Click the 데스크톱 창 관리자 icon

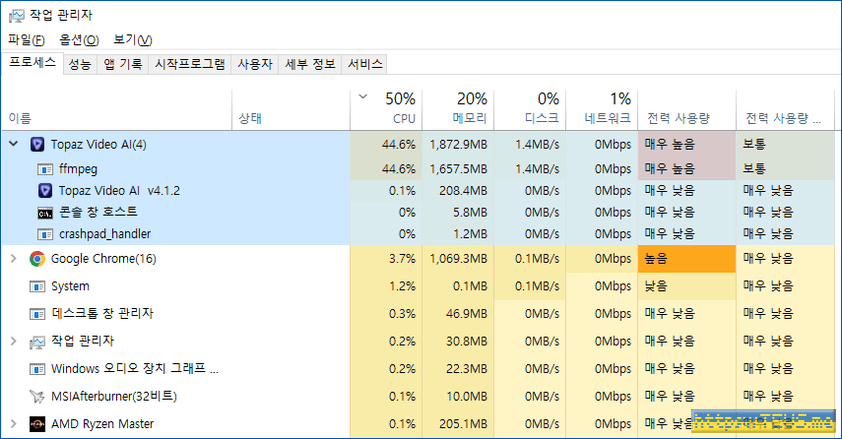point(37,314)
